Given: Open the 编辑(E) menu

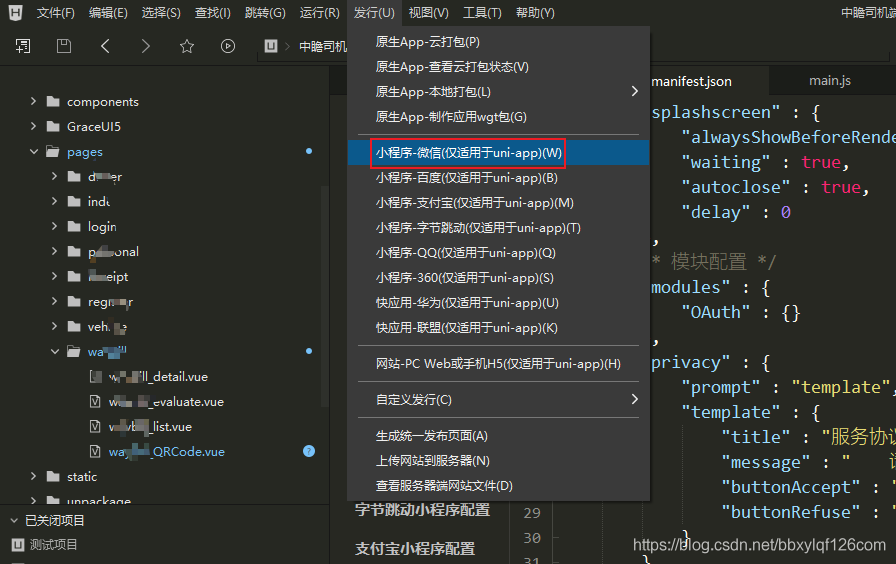Looking at the screenshot, I should click(x=108, y=13).
